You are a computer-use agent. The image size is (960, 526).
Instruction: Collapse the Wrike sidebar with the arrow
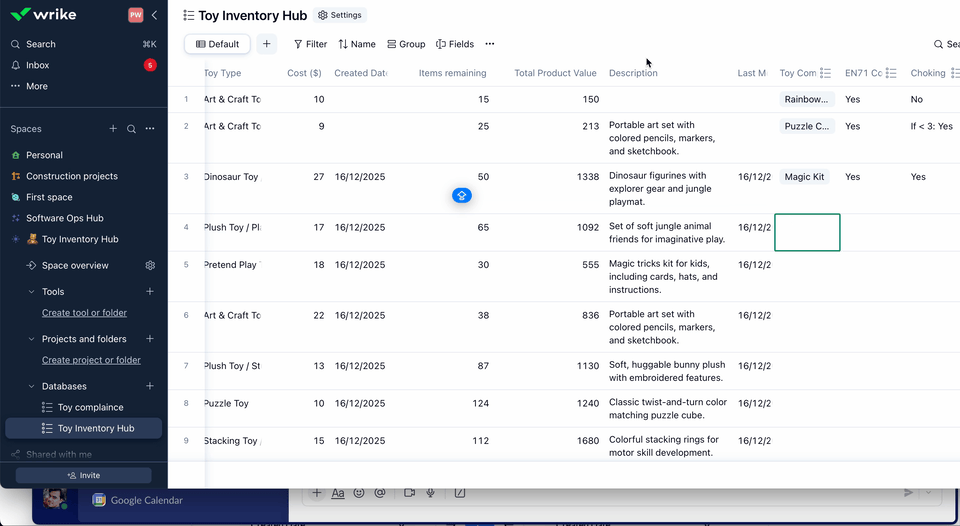coord(154,15)
